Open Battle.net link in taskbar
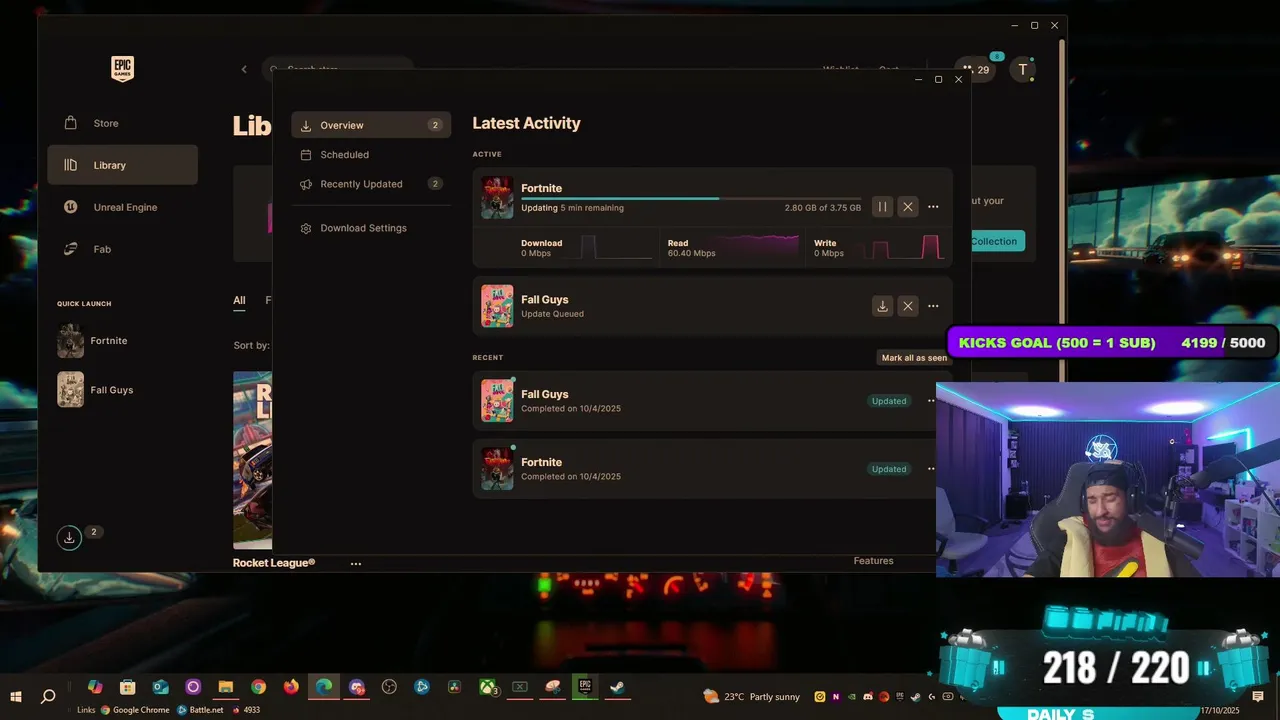 click(201, 710)
